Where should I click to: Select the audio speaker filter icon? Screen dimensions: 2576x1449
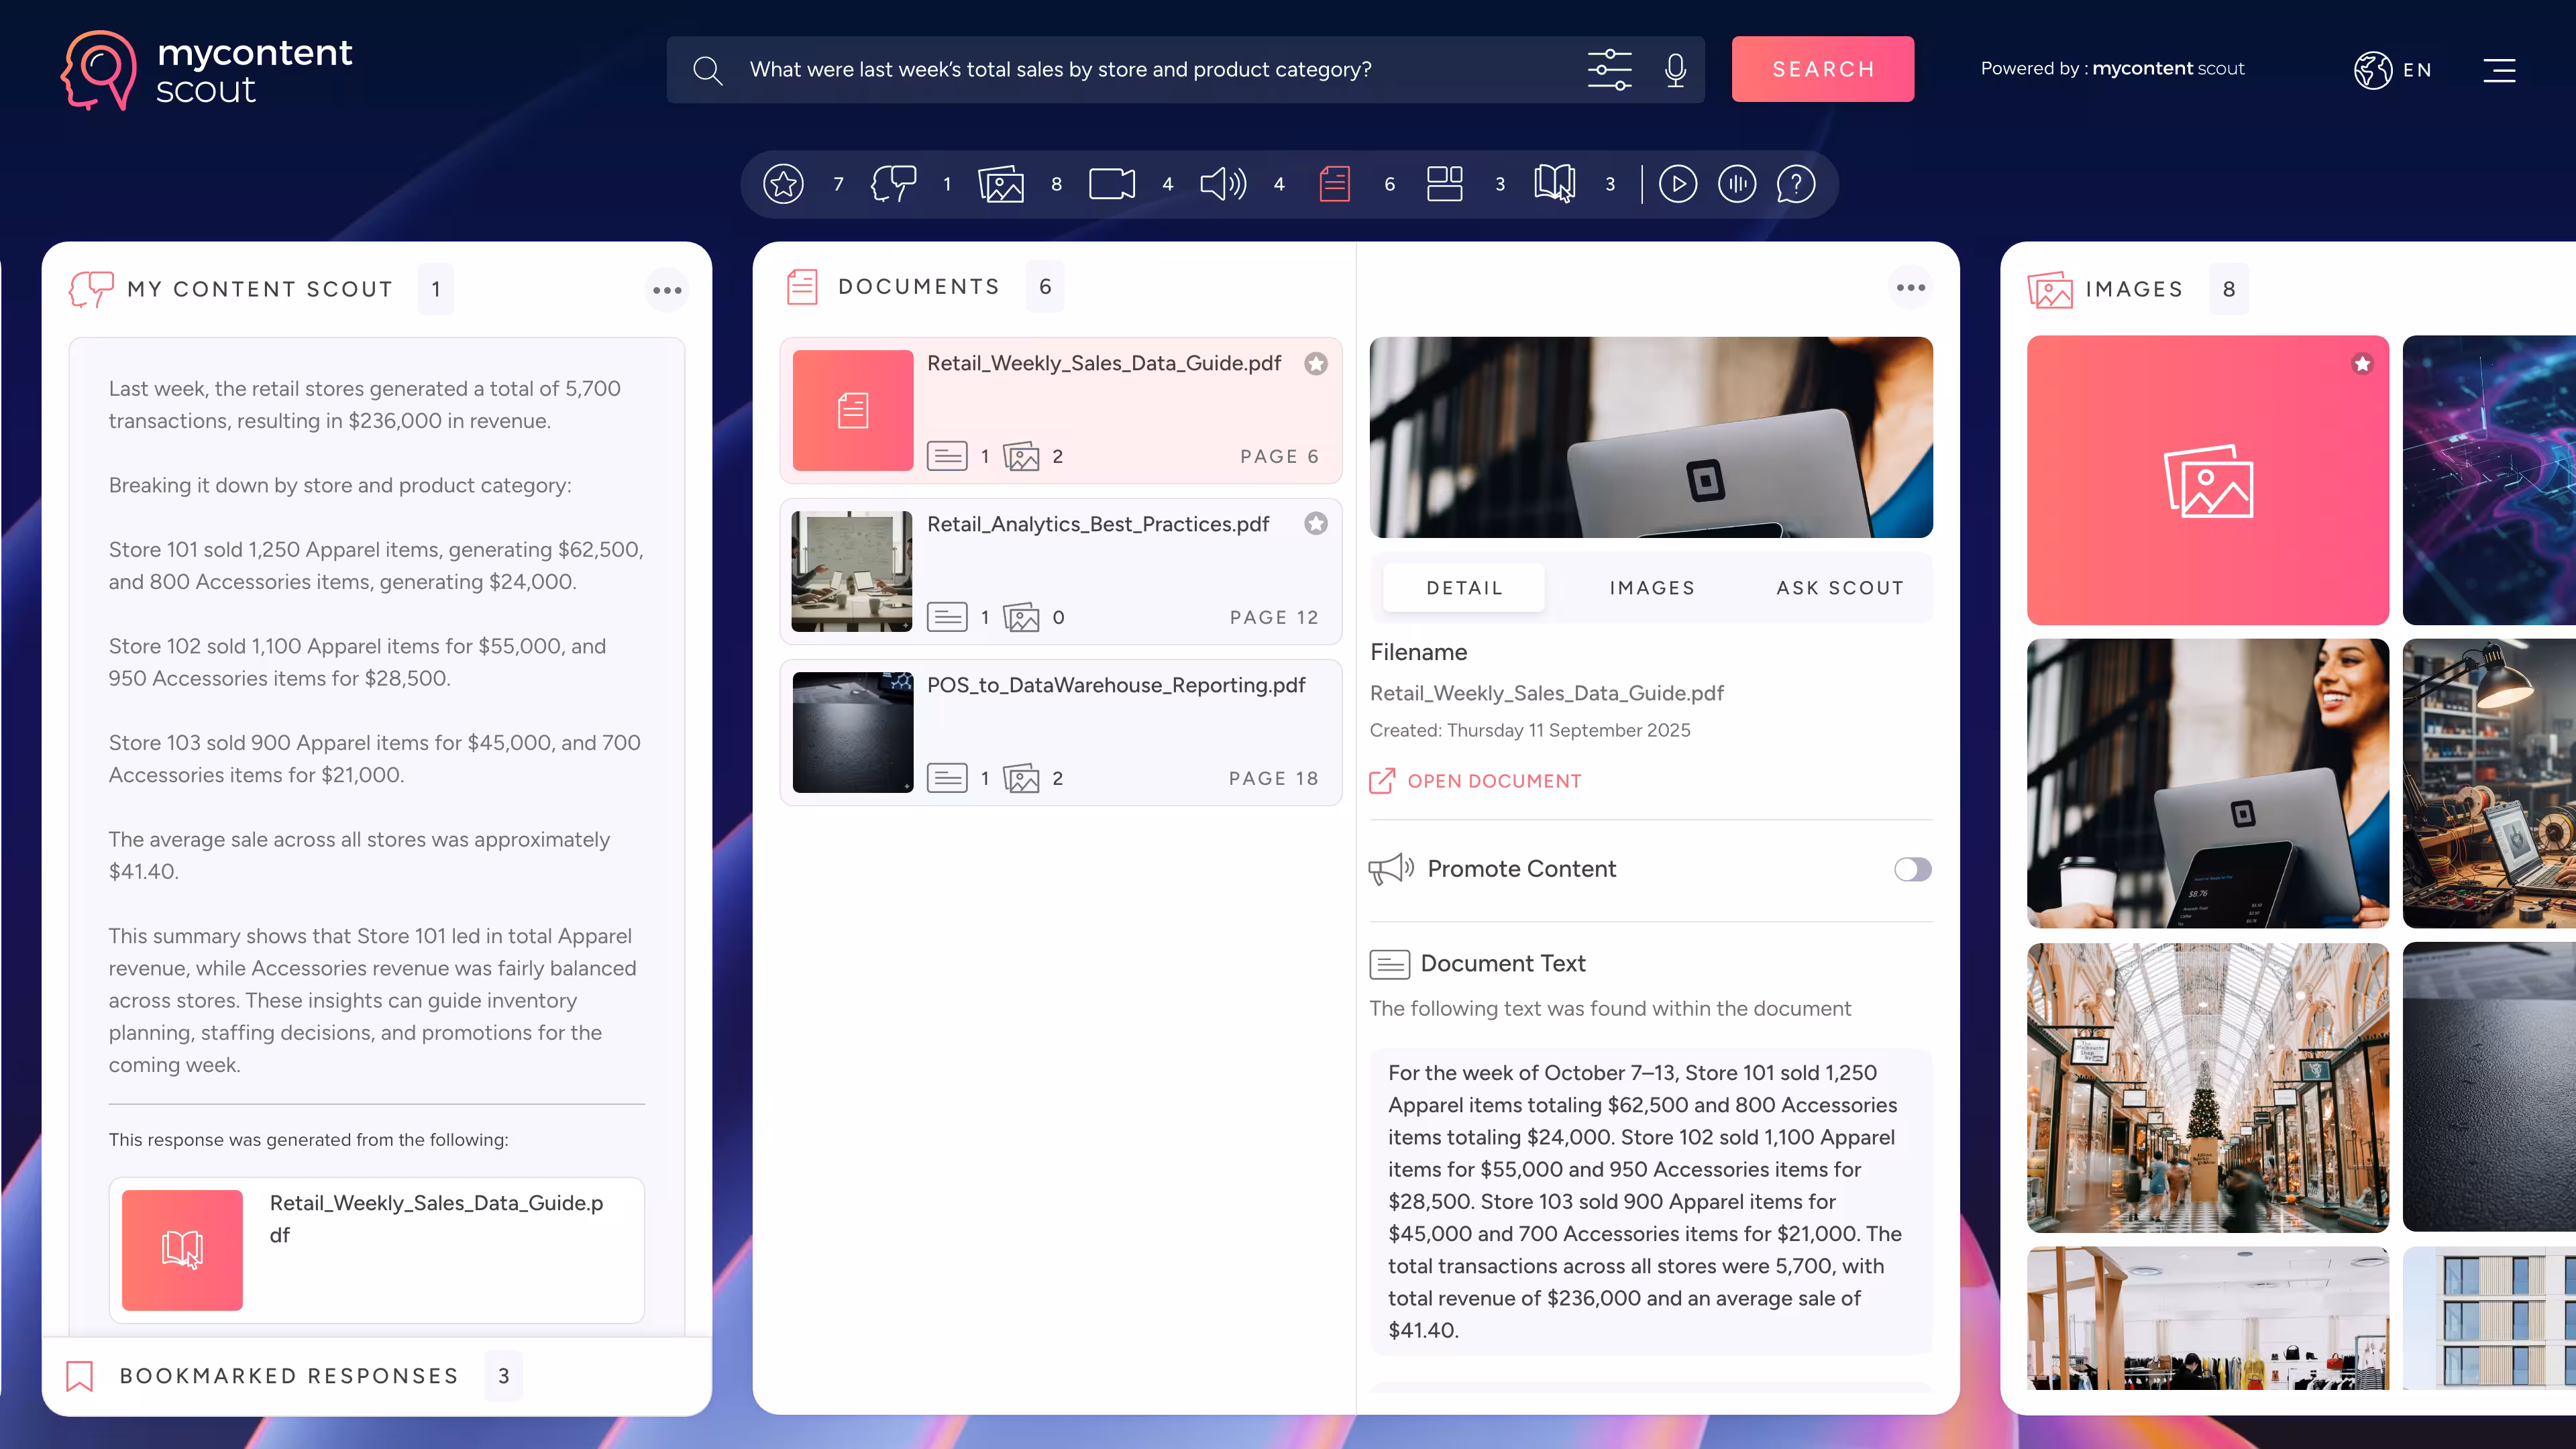(x=1222, y=184)
